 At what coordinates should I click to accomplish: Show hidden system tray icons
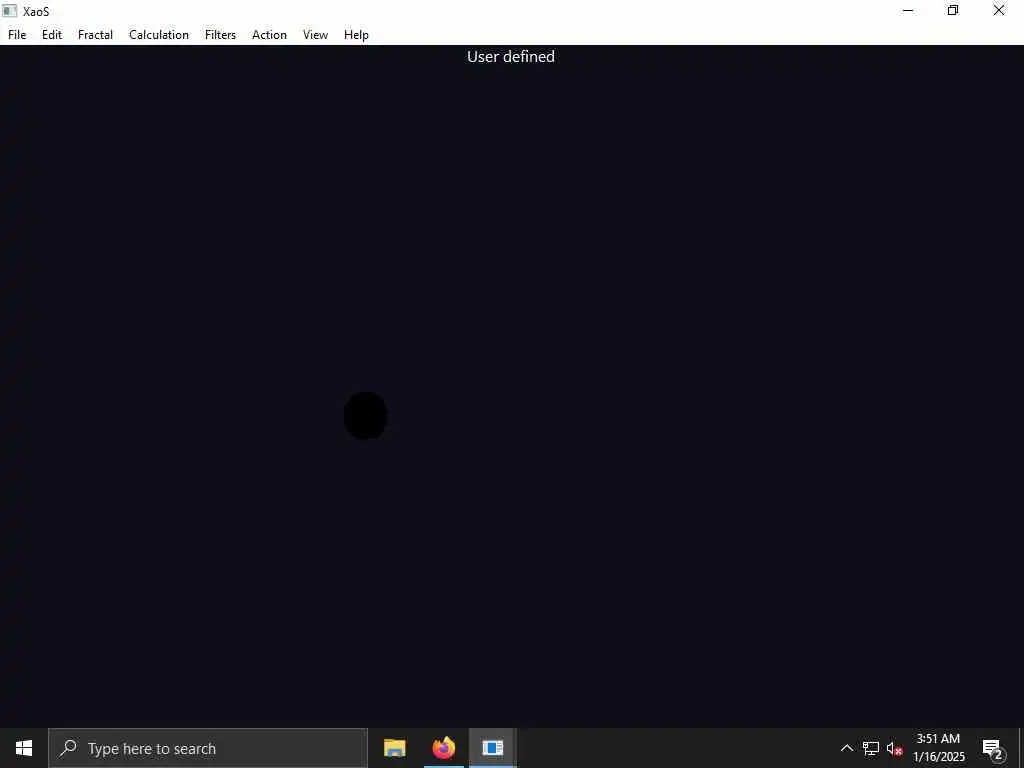(x=846, y=748)
